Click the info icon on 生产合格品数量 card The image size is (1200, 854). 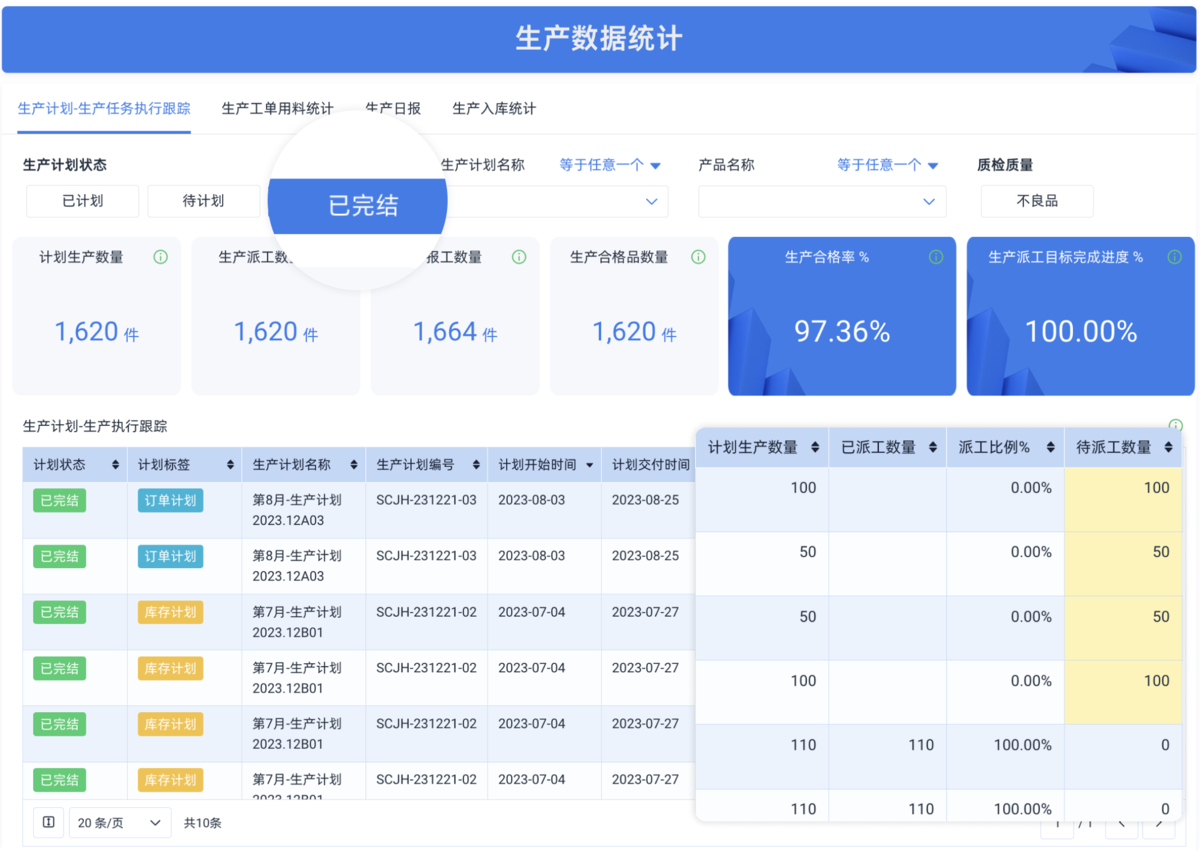click(x=698, y=257)
